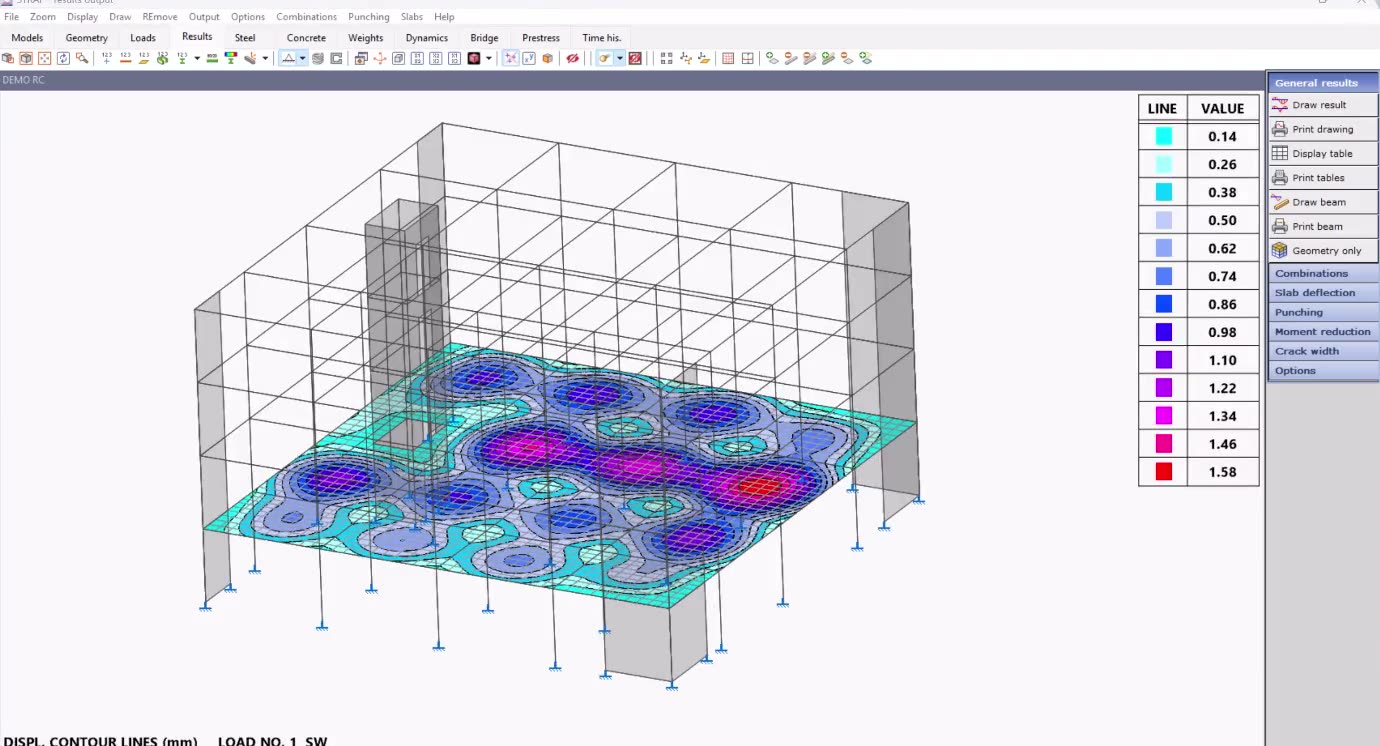Collapse the General results section header

point(1323,82)
